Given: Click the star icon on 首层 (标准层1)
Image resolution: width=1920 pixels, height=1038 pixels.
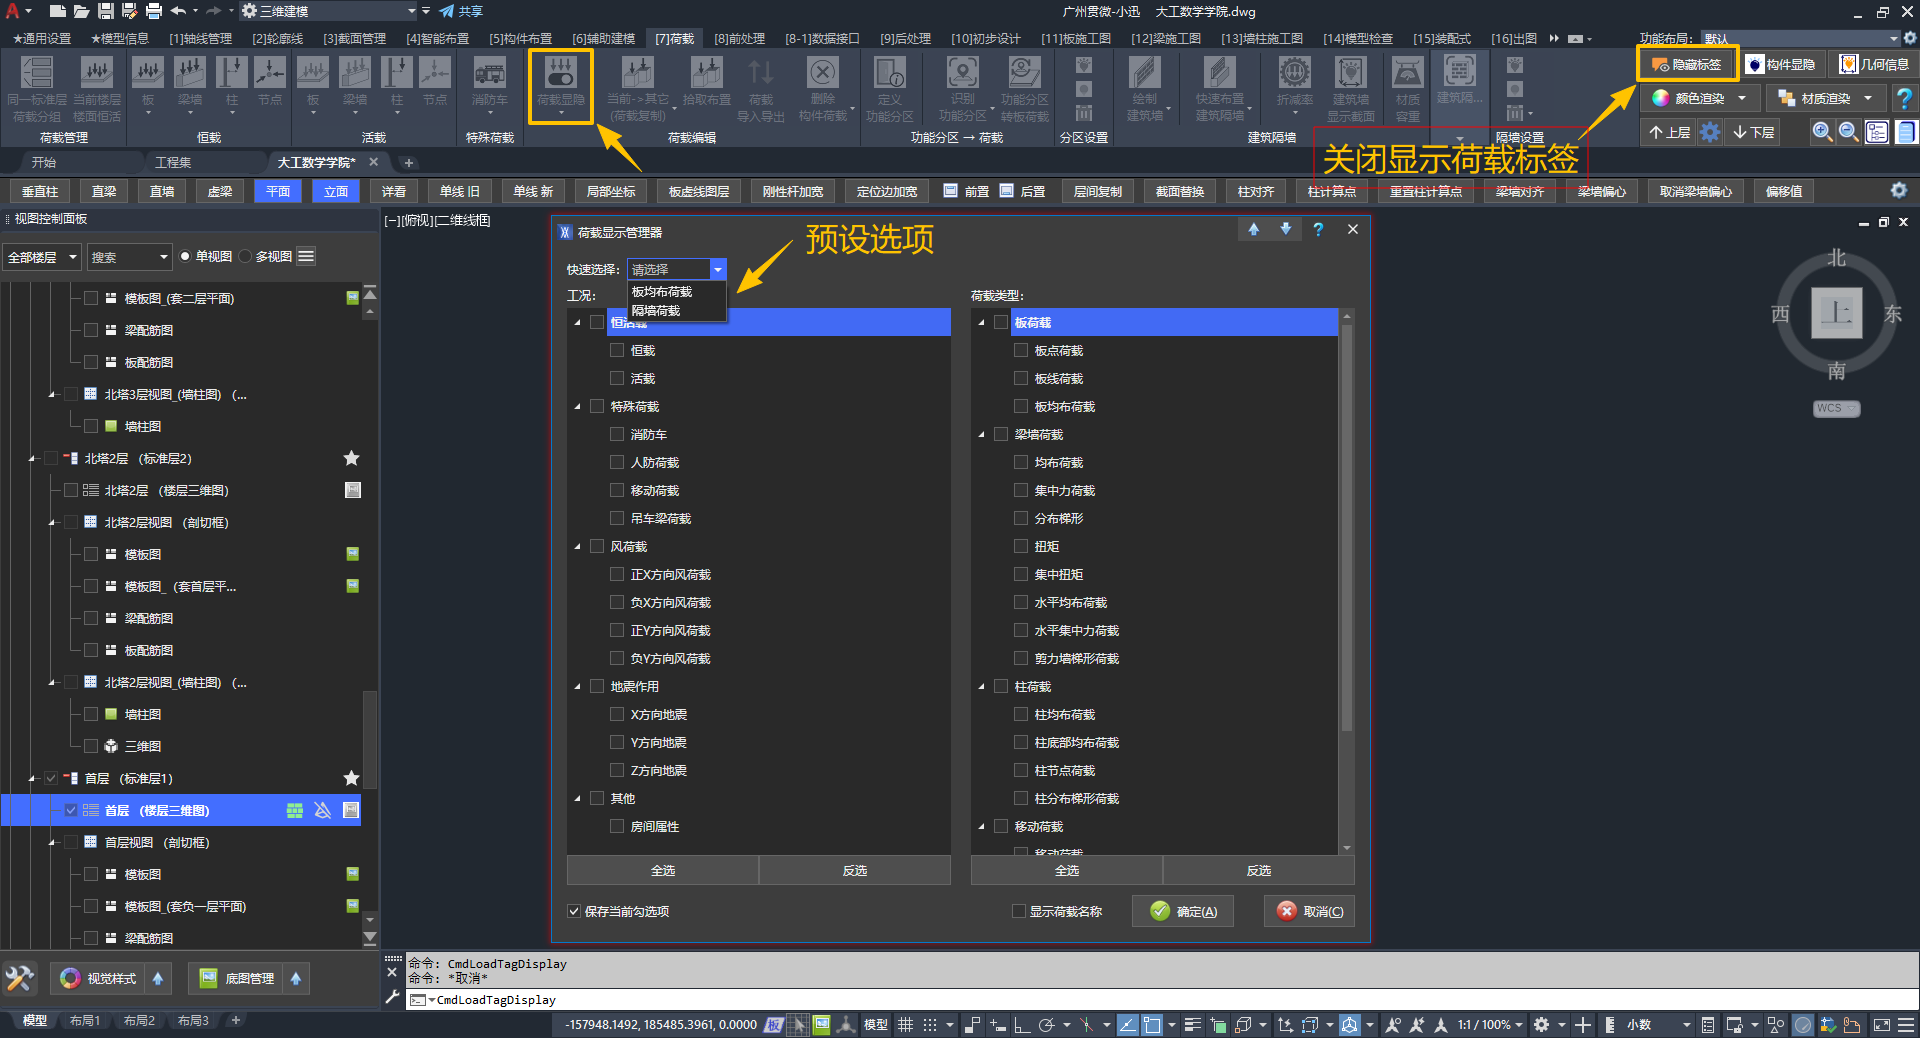Looking at the screenshot, I should pos(351,778).
